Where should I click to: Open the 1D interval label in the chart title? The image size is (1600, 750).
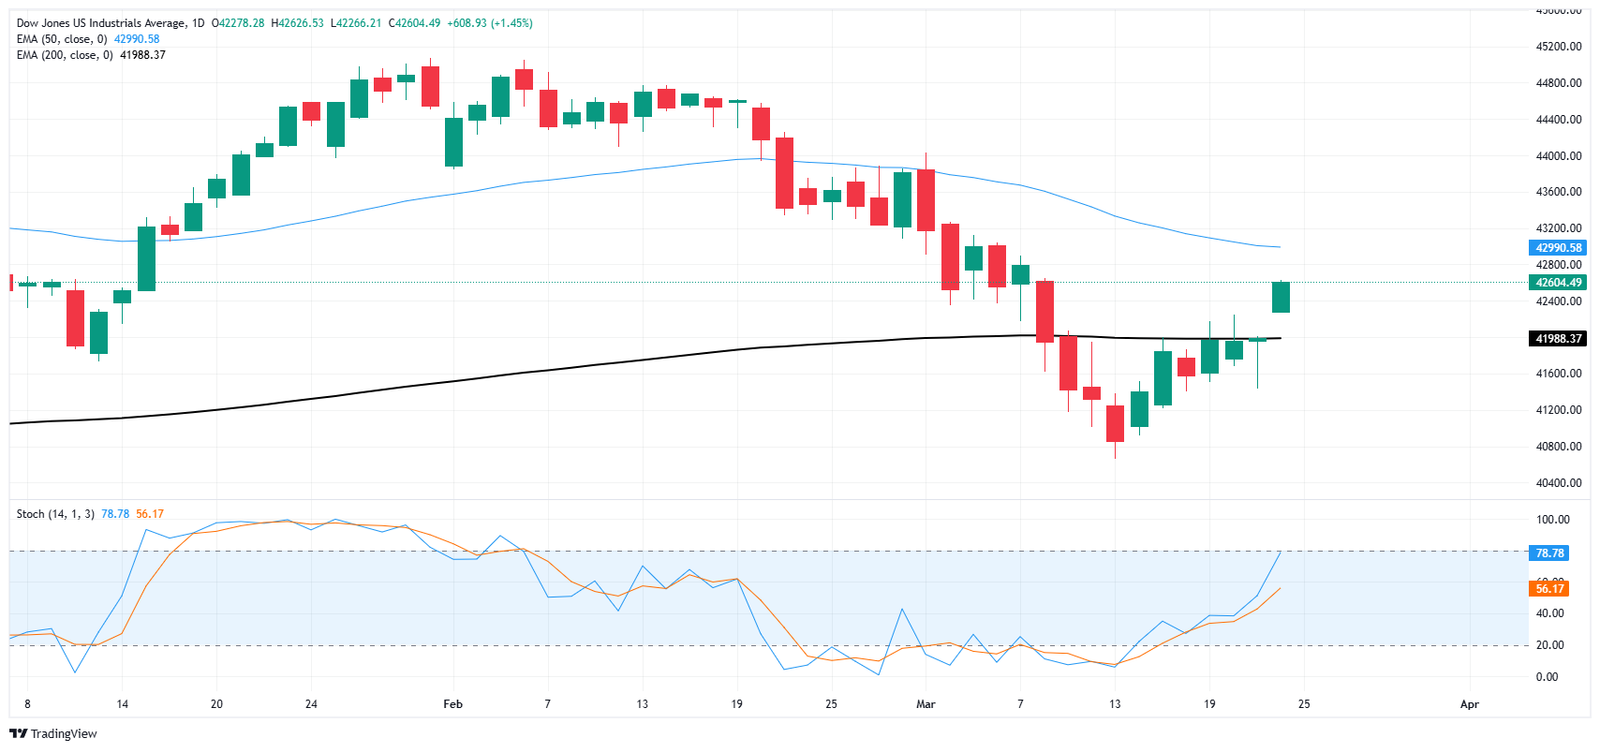pyautogui.click(x=197, y=23)
